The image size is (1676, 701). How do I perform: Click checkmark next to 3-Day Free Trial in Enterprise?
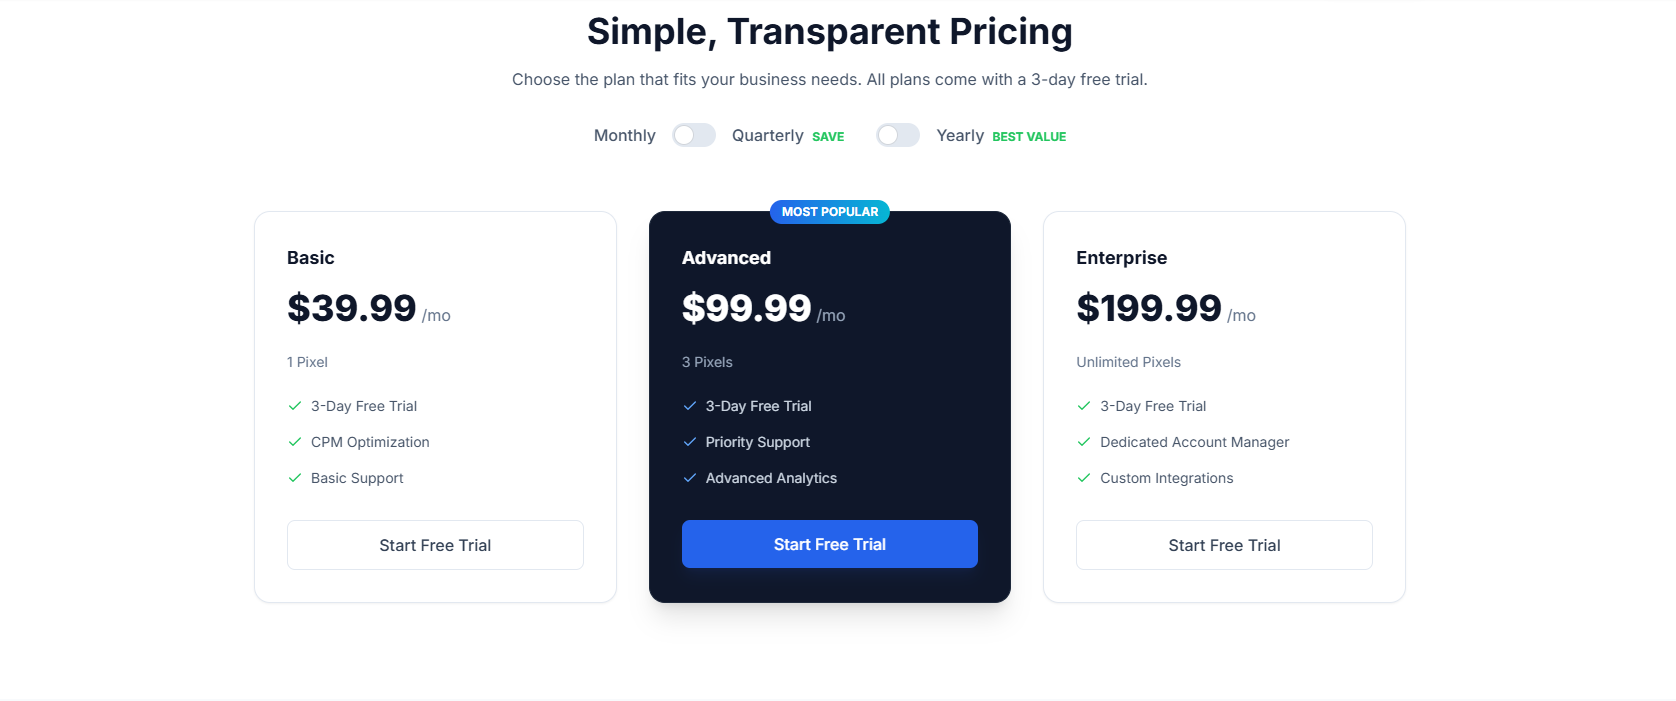(1083, 406)
